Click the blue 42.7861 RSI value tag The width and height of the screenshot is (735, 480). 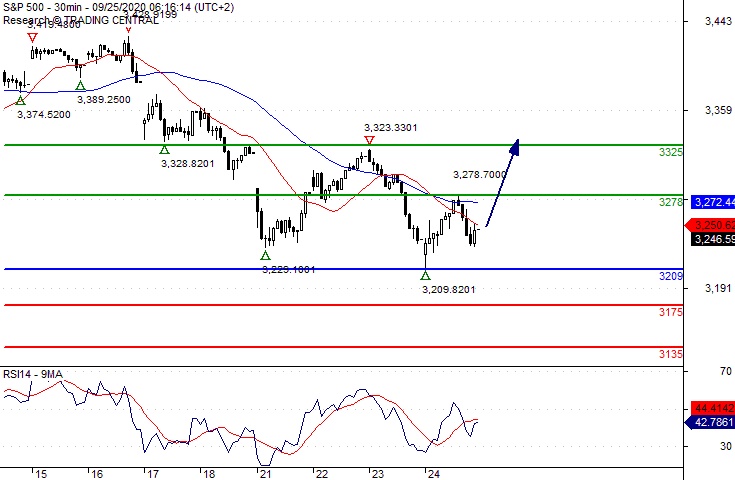[710, 422]
